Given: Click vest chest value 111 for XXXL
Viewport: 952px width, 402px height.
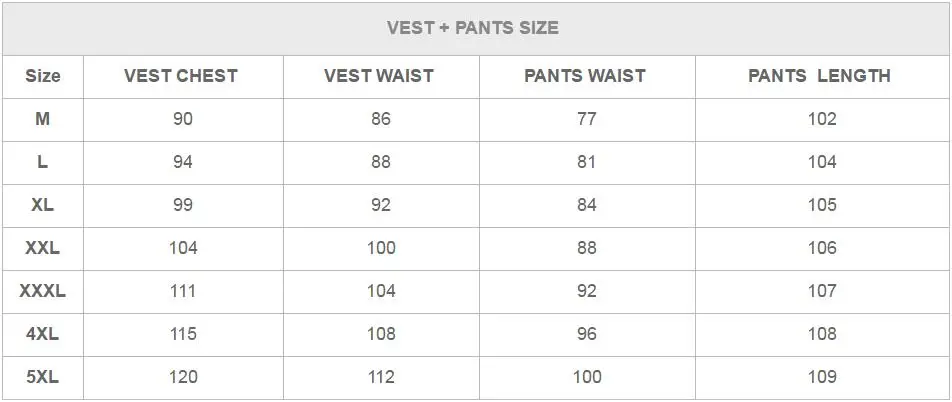Looking at the screenshot, I should click(x=183, y=291).
